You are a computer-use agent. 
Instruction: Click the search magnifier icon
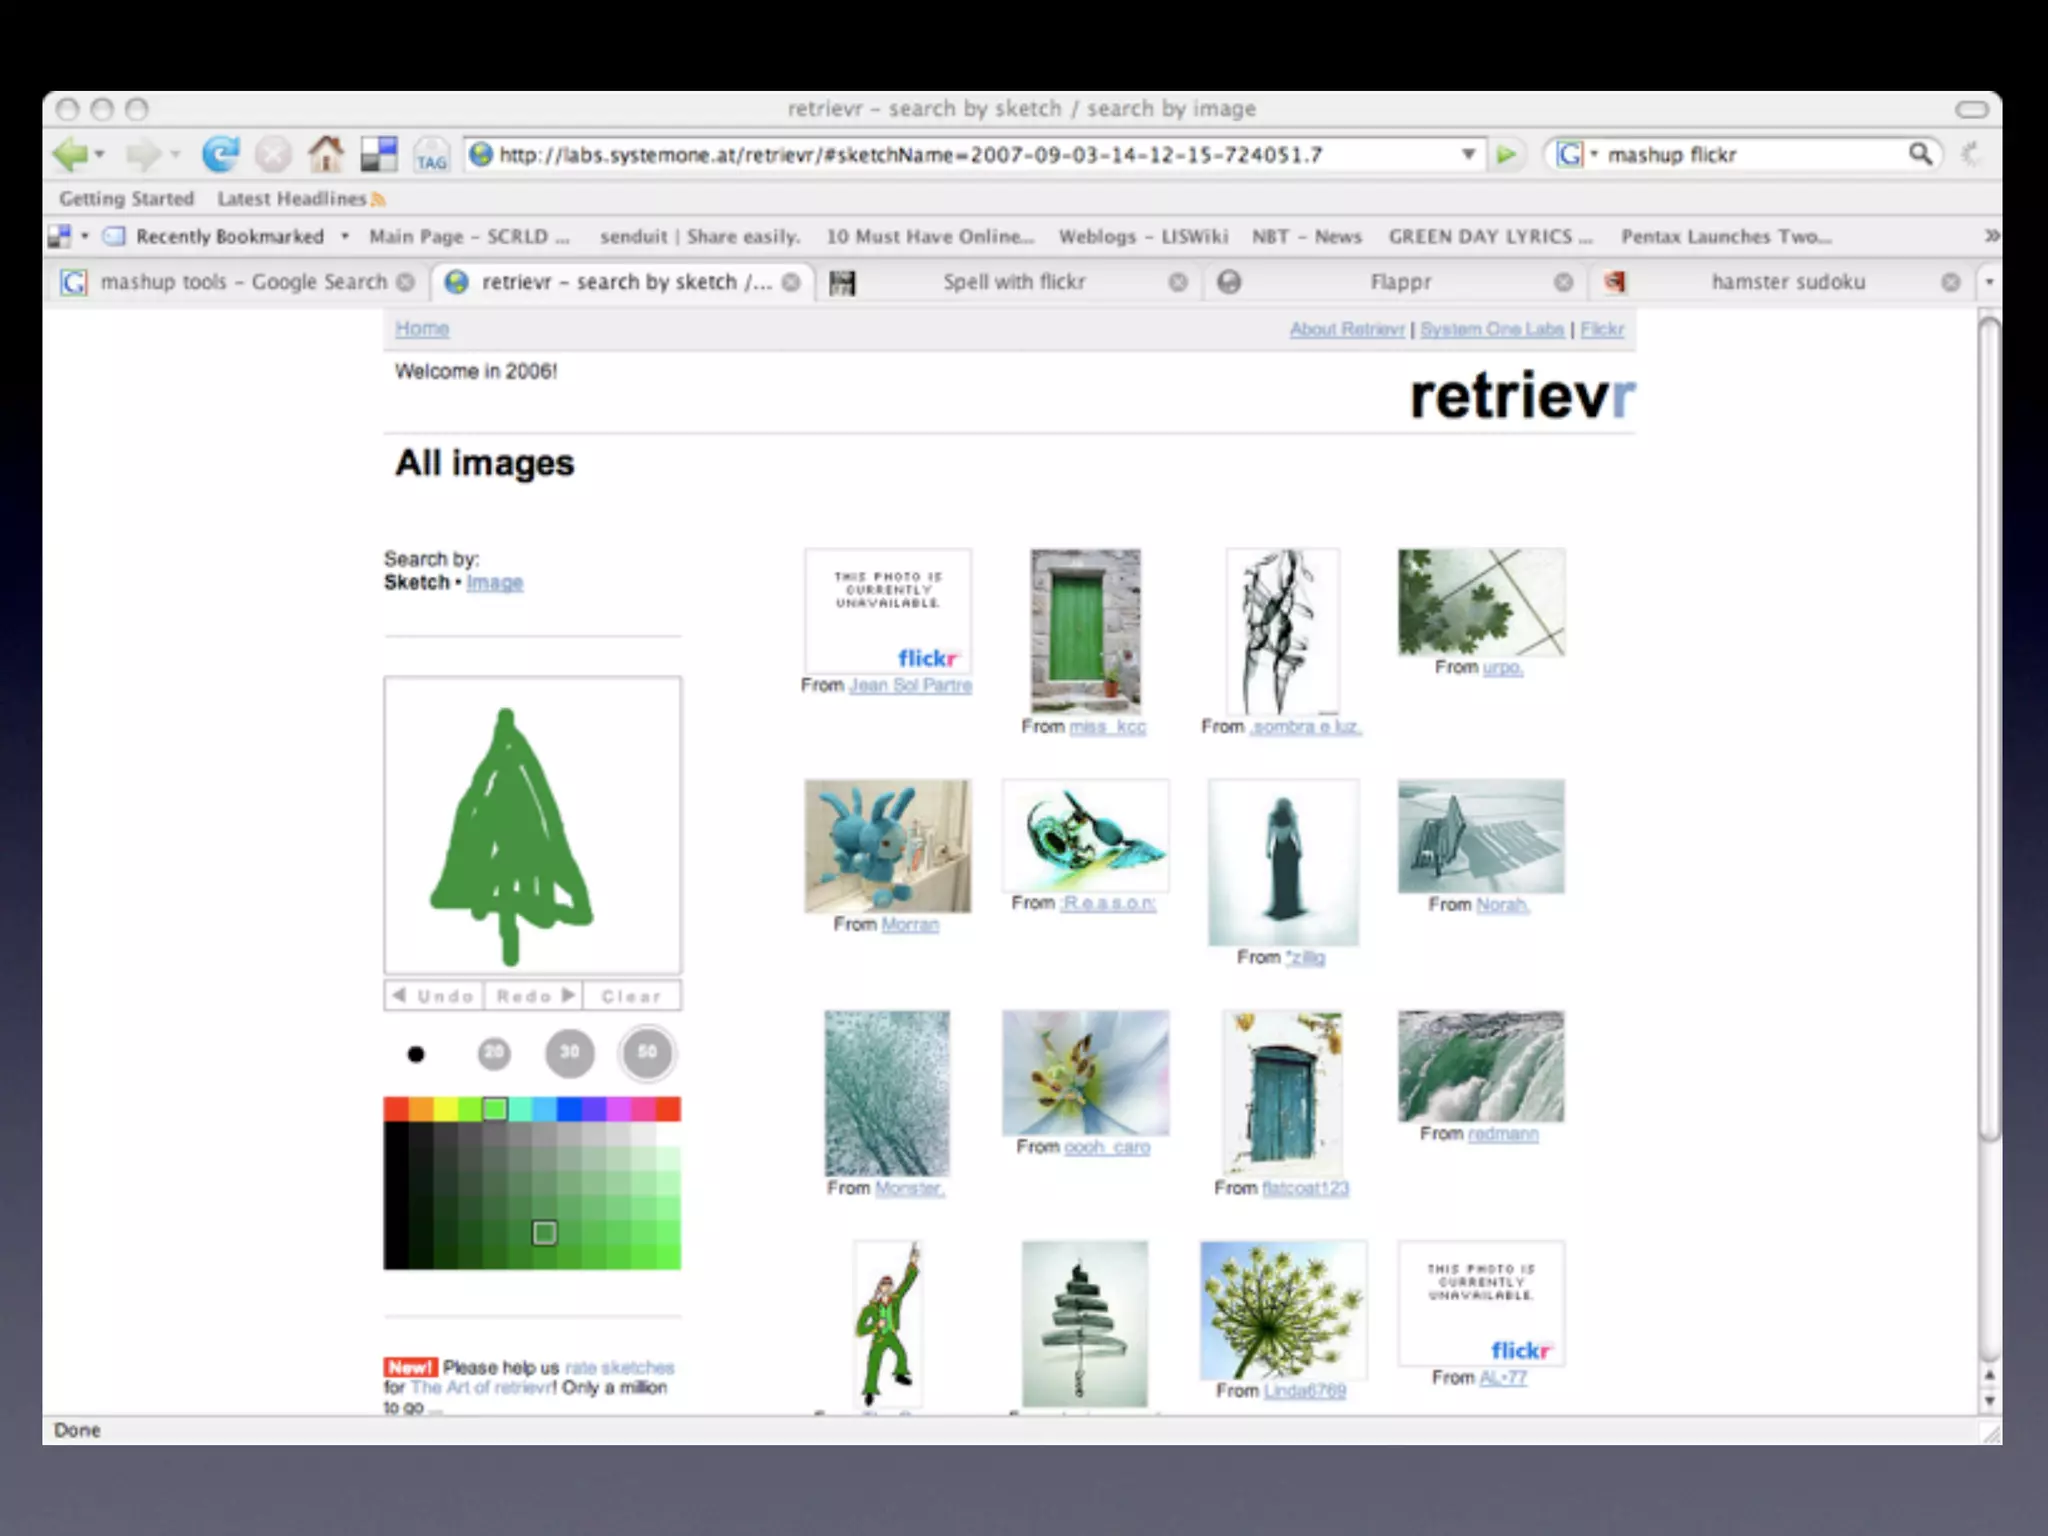click(x=1920, y=154)
